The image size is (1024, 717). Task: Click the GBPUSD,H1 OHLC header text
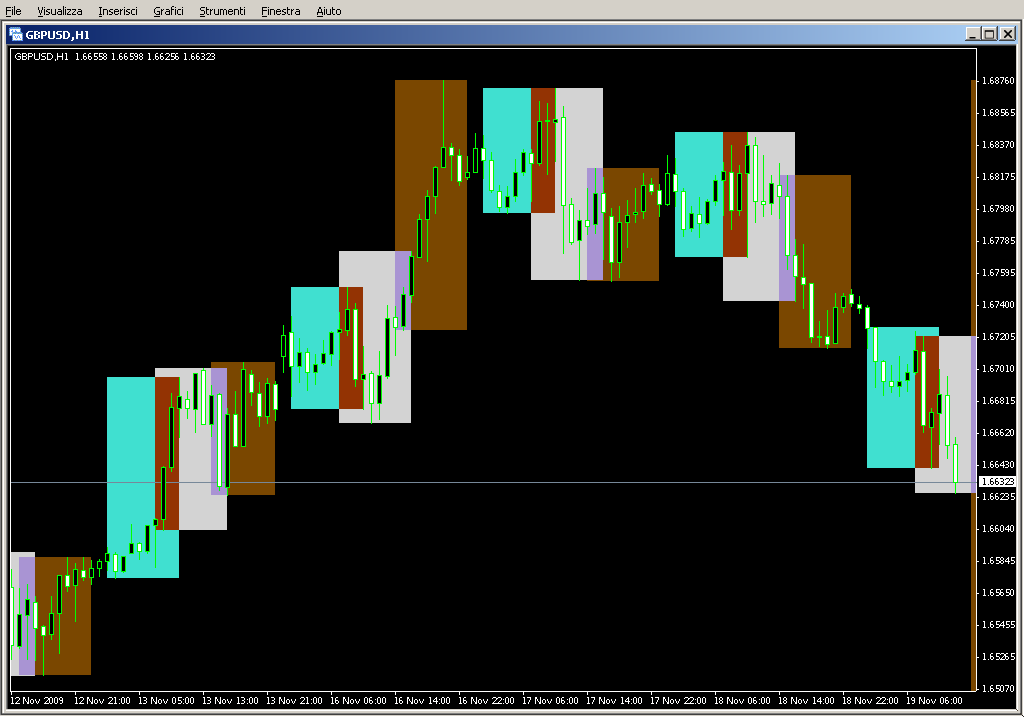[x=115, y=56]
